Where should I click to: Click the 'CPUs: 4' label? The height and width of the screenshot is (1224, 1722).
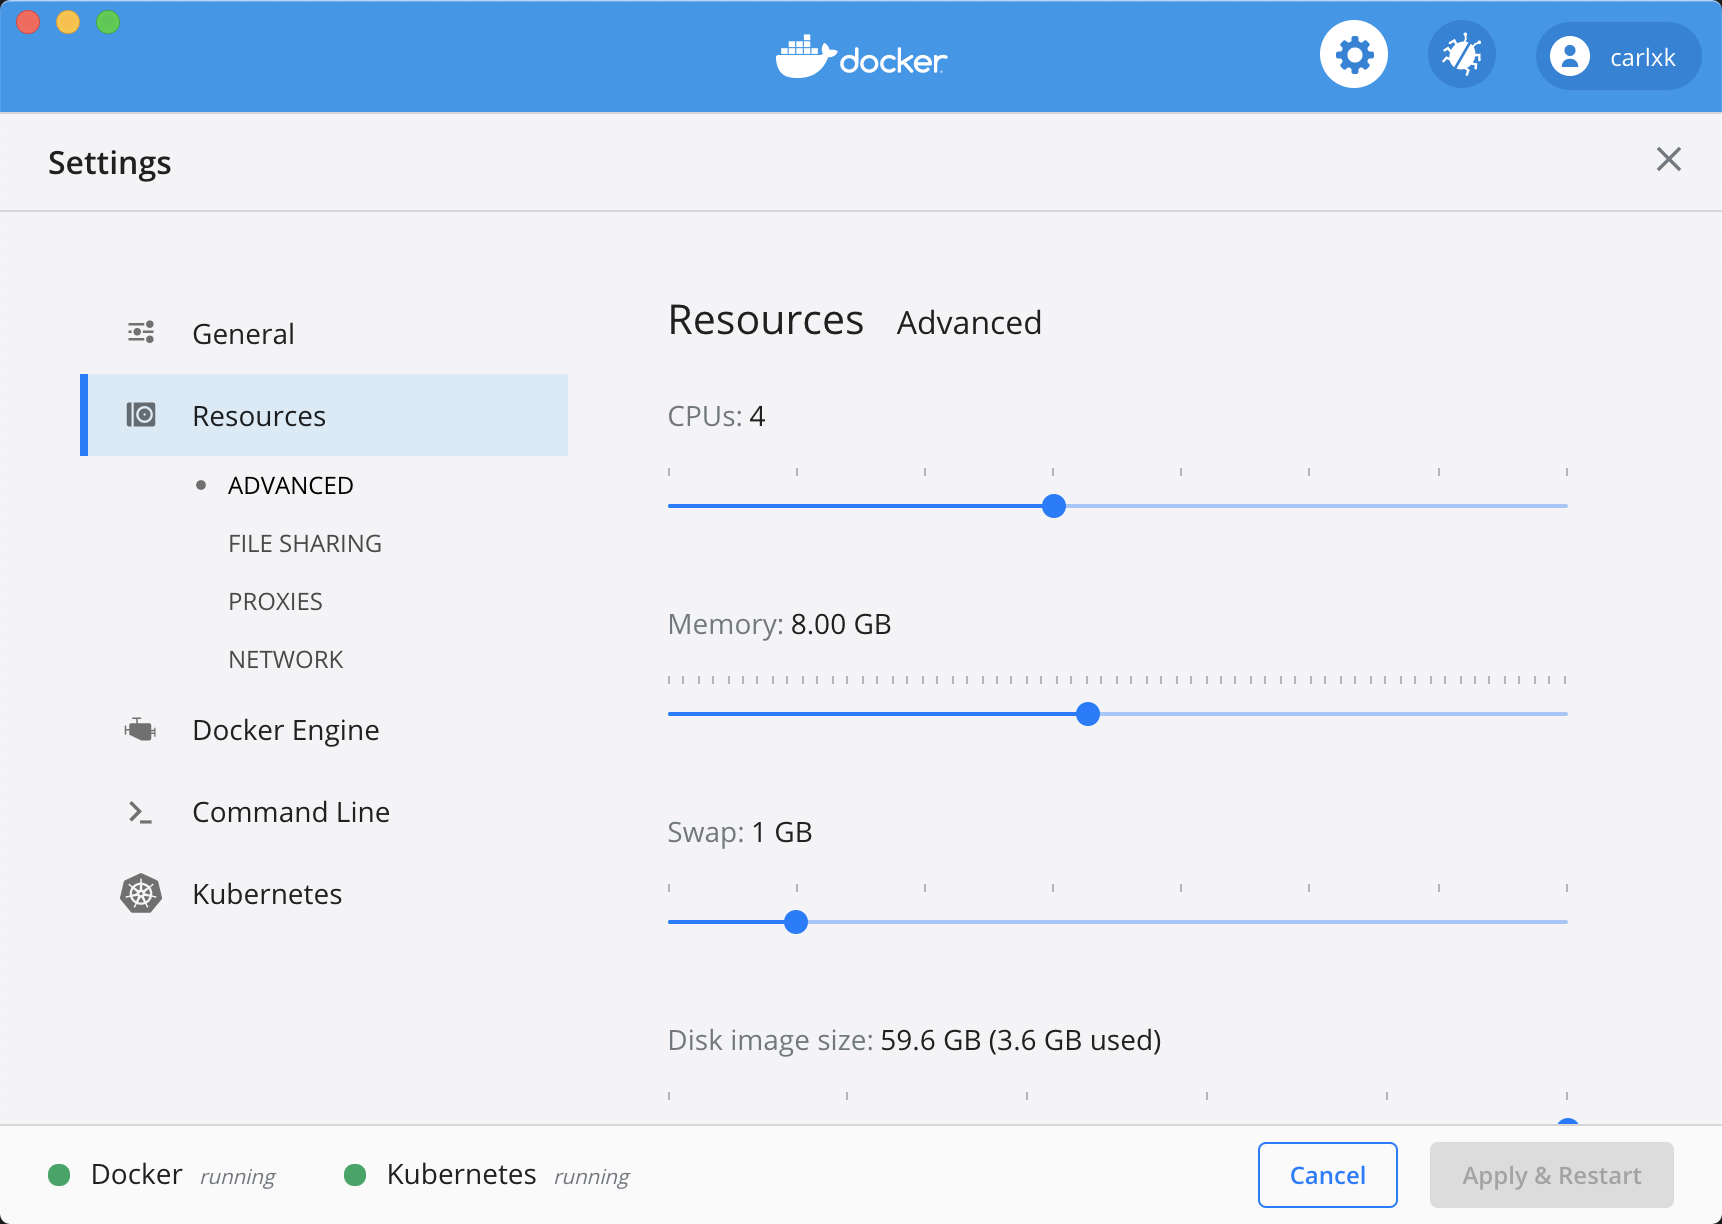point(716,416)
